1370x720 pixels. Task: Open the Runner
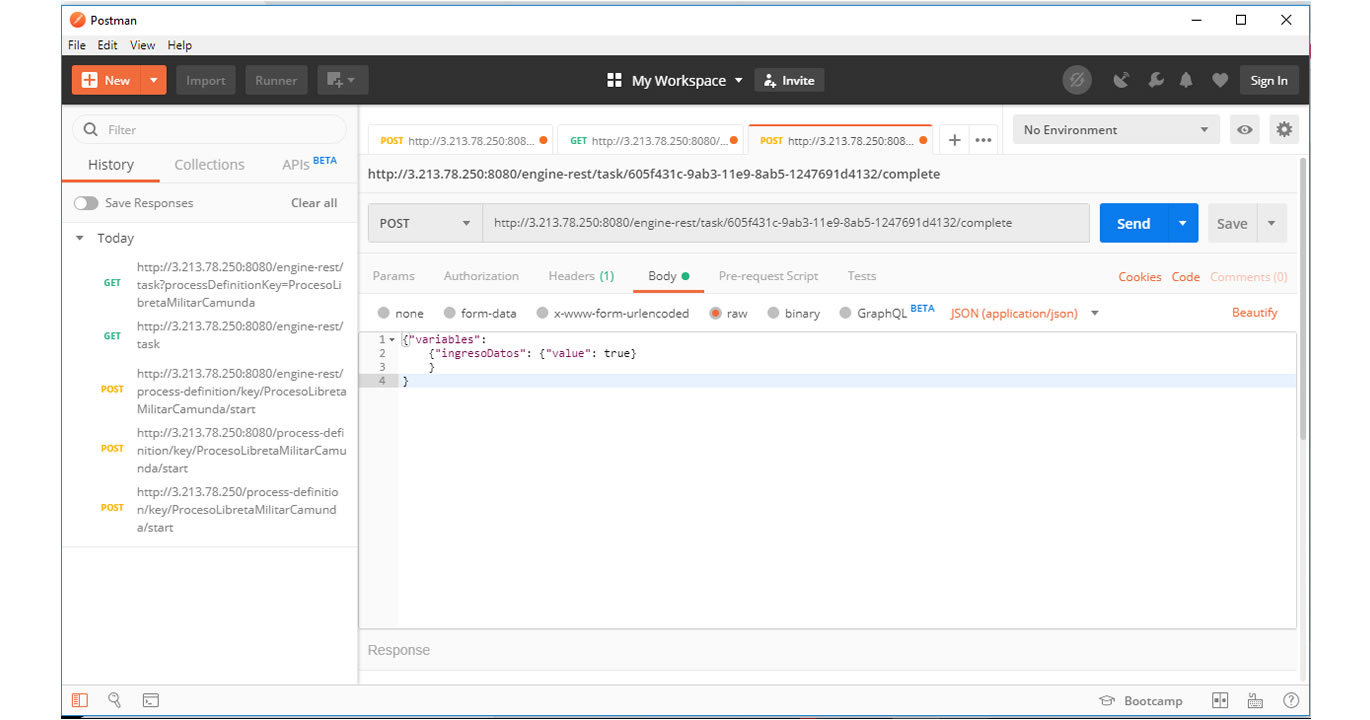276,80
